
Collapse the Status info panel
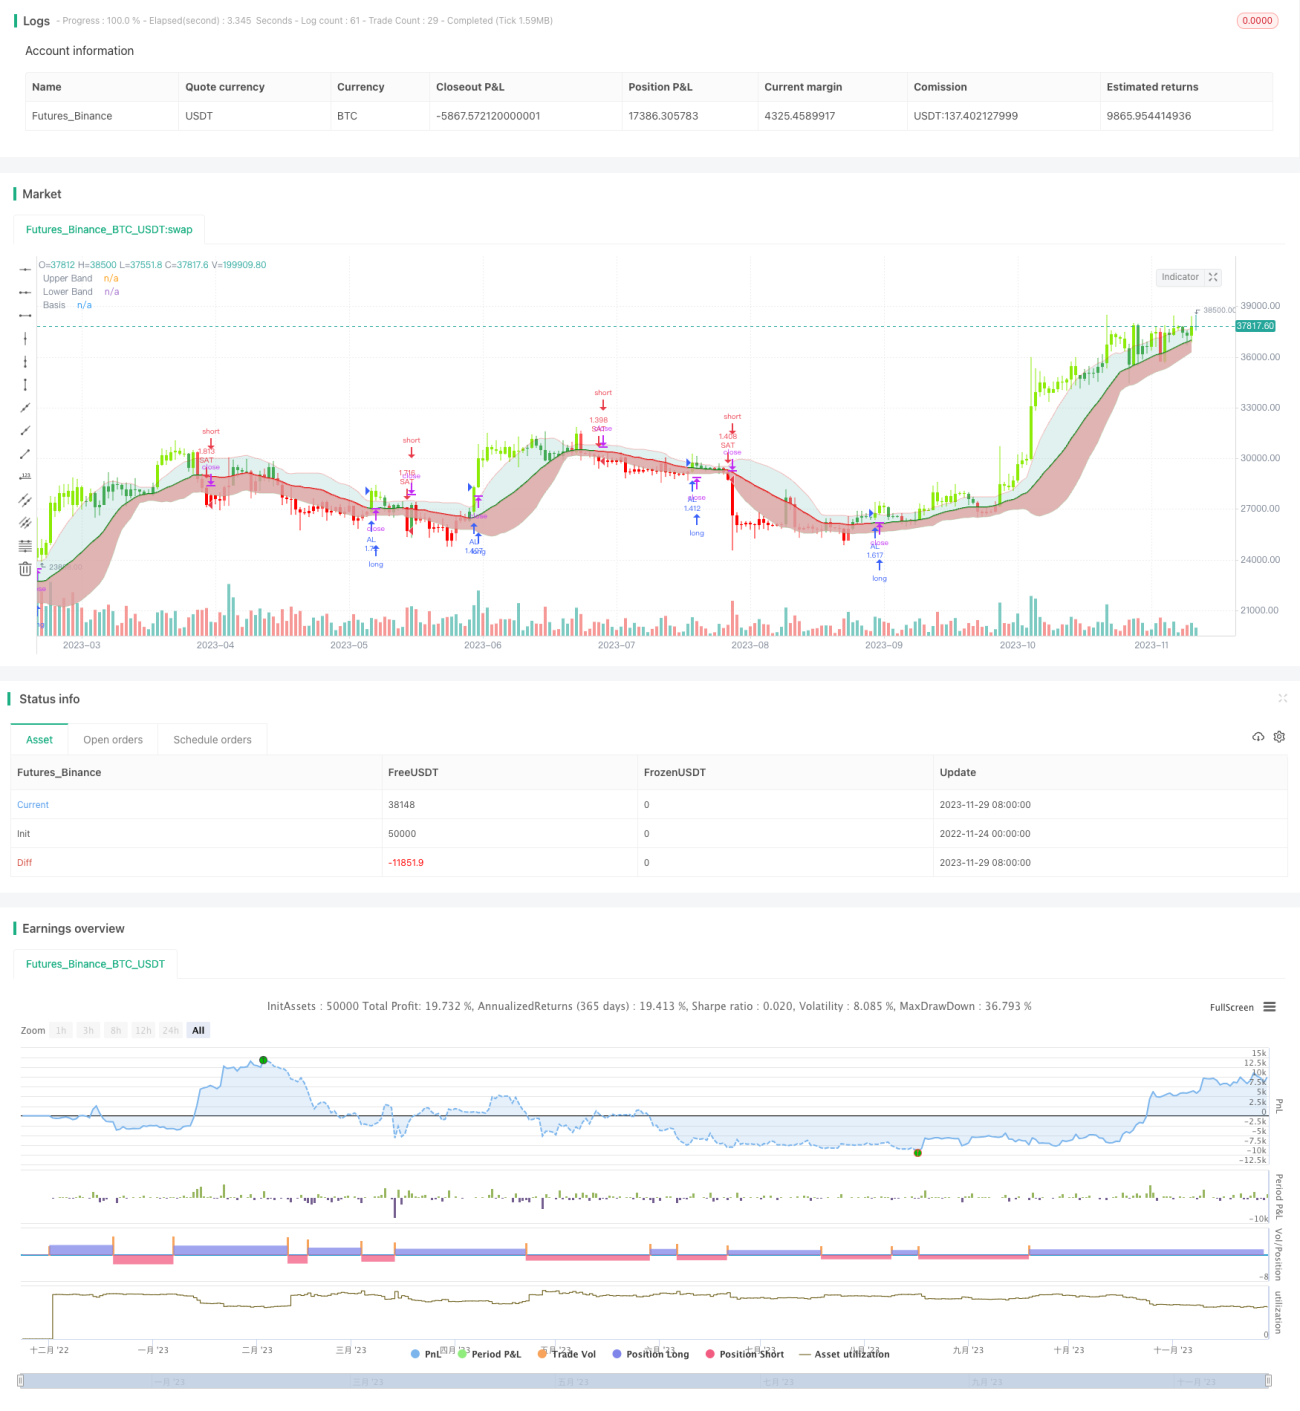point(1282,698)
